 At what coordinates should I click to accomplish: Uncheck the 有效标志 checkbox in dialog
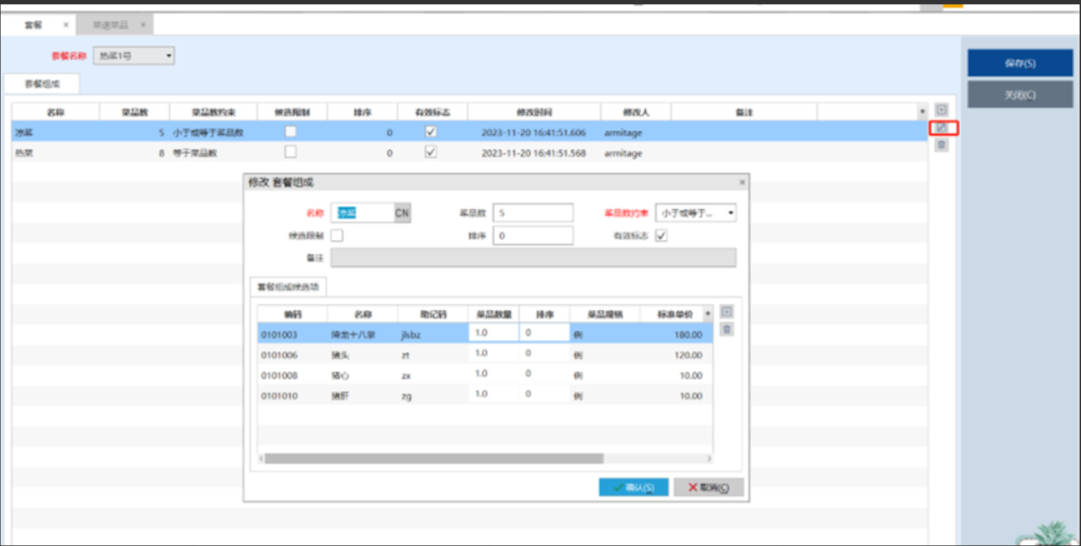(x=661, y=236)
